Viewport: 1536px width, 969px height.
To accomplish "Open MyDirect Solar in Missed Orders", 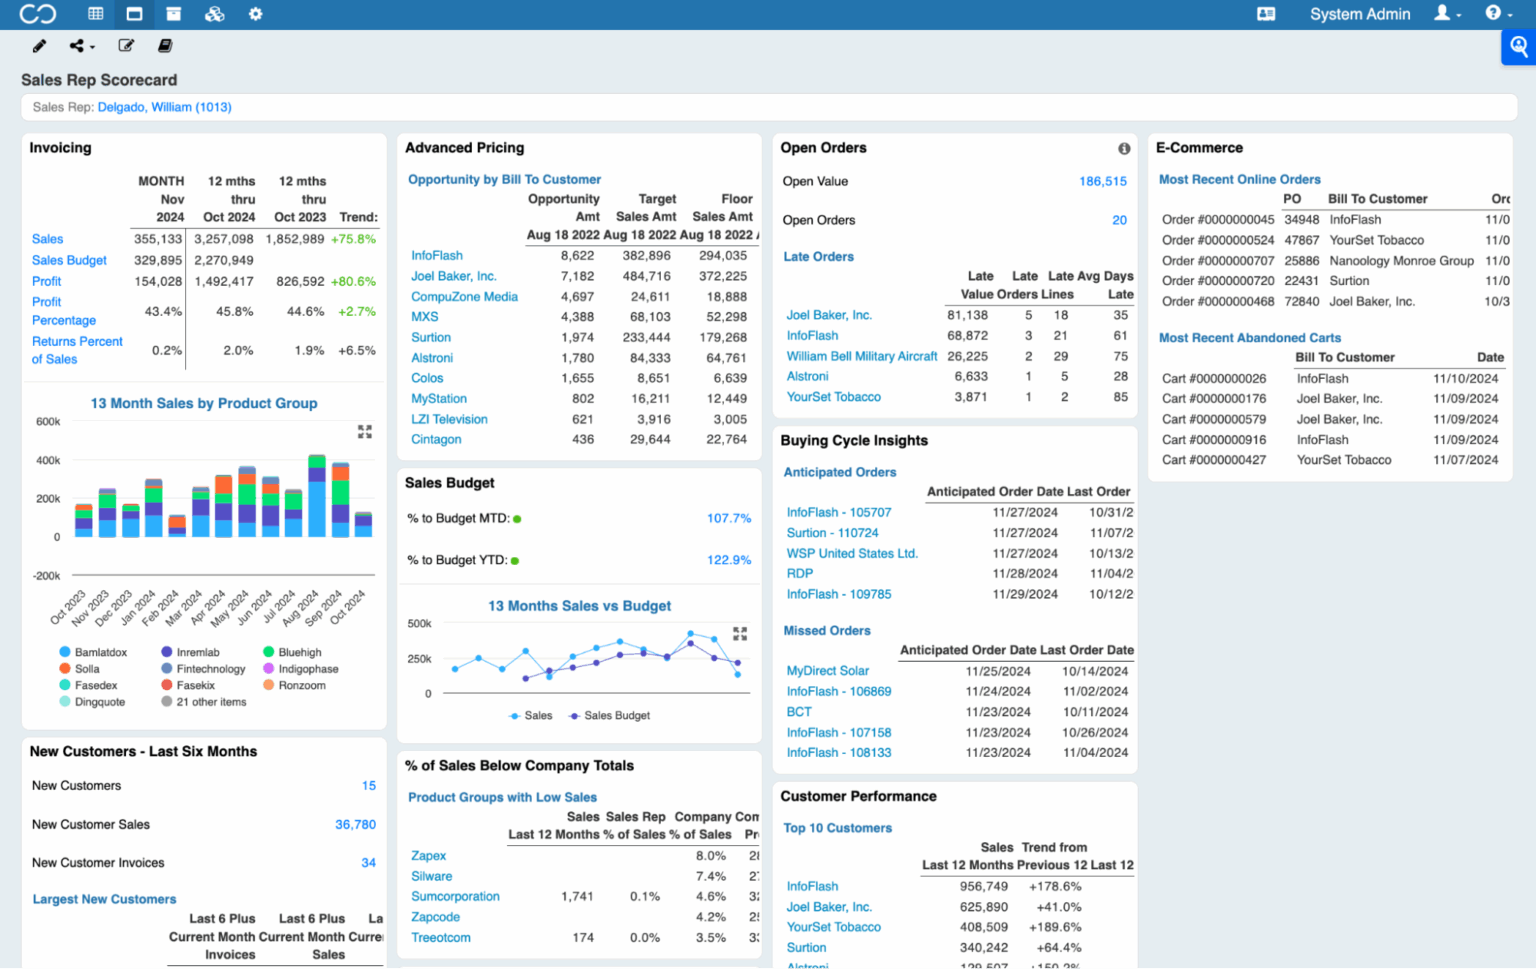I will tap(827, 672).
